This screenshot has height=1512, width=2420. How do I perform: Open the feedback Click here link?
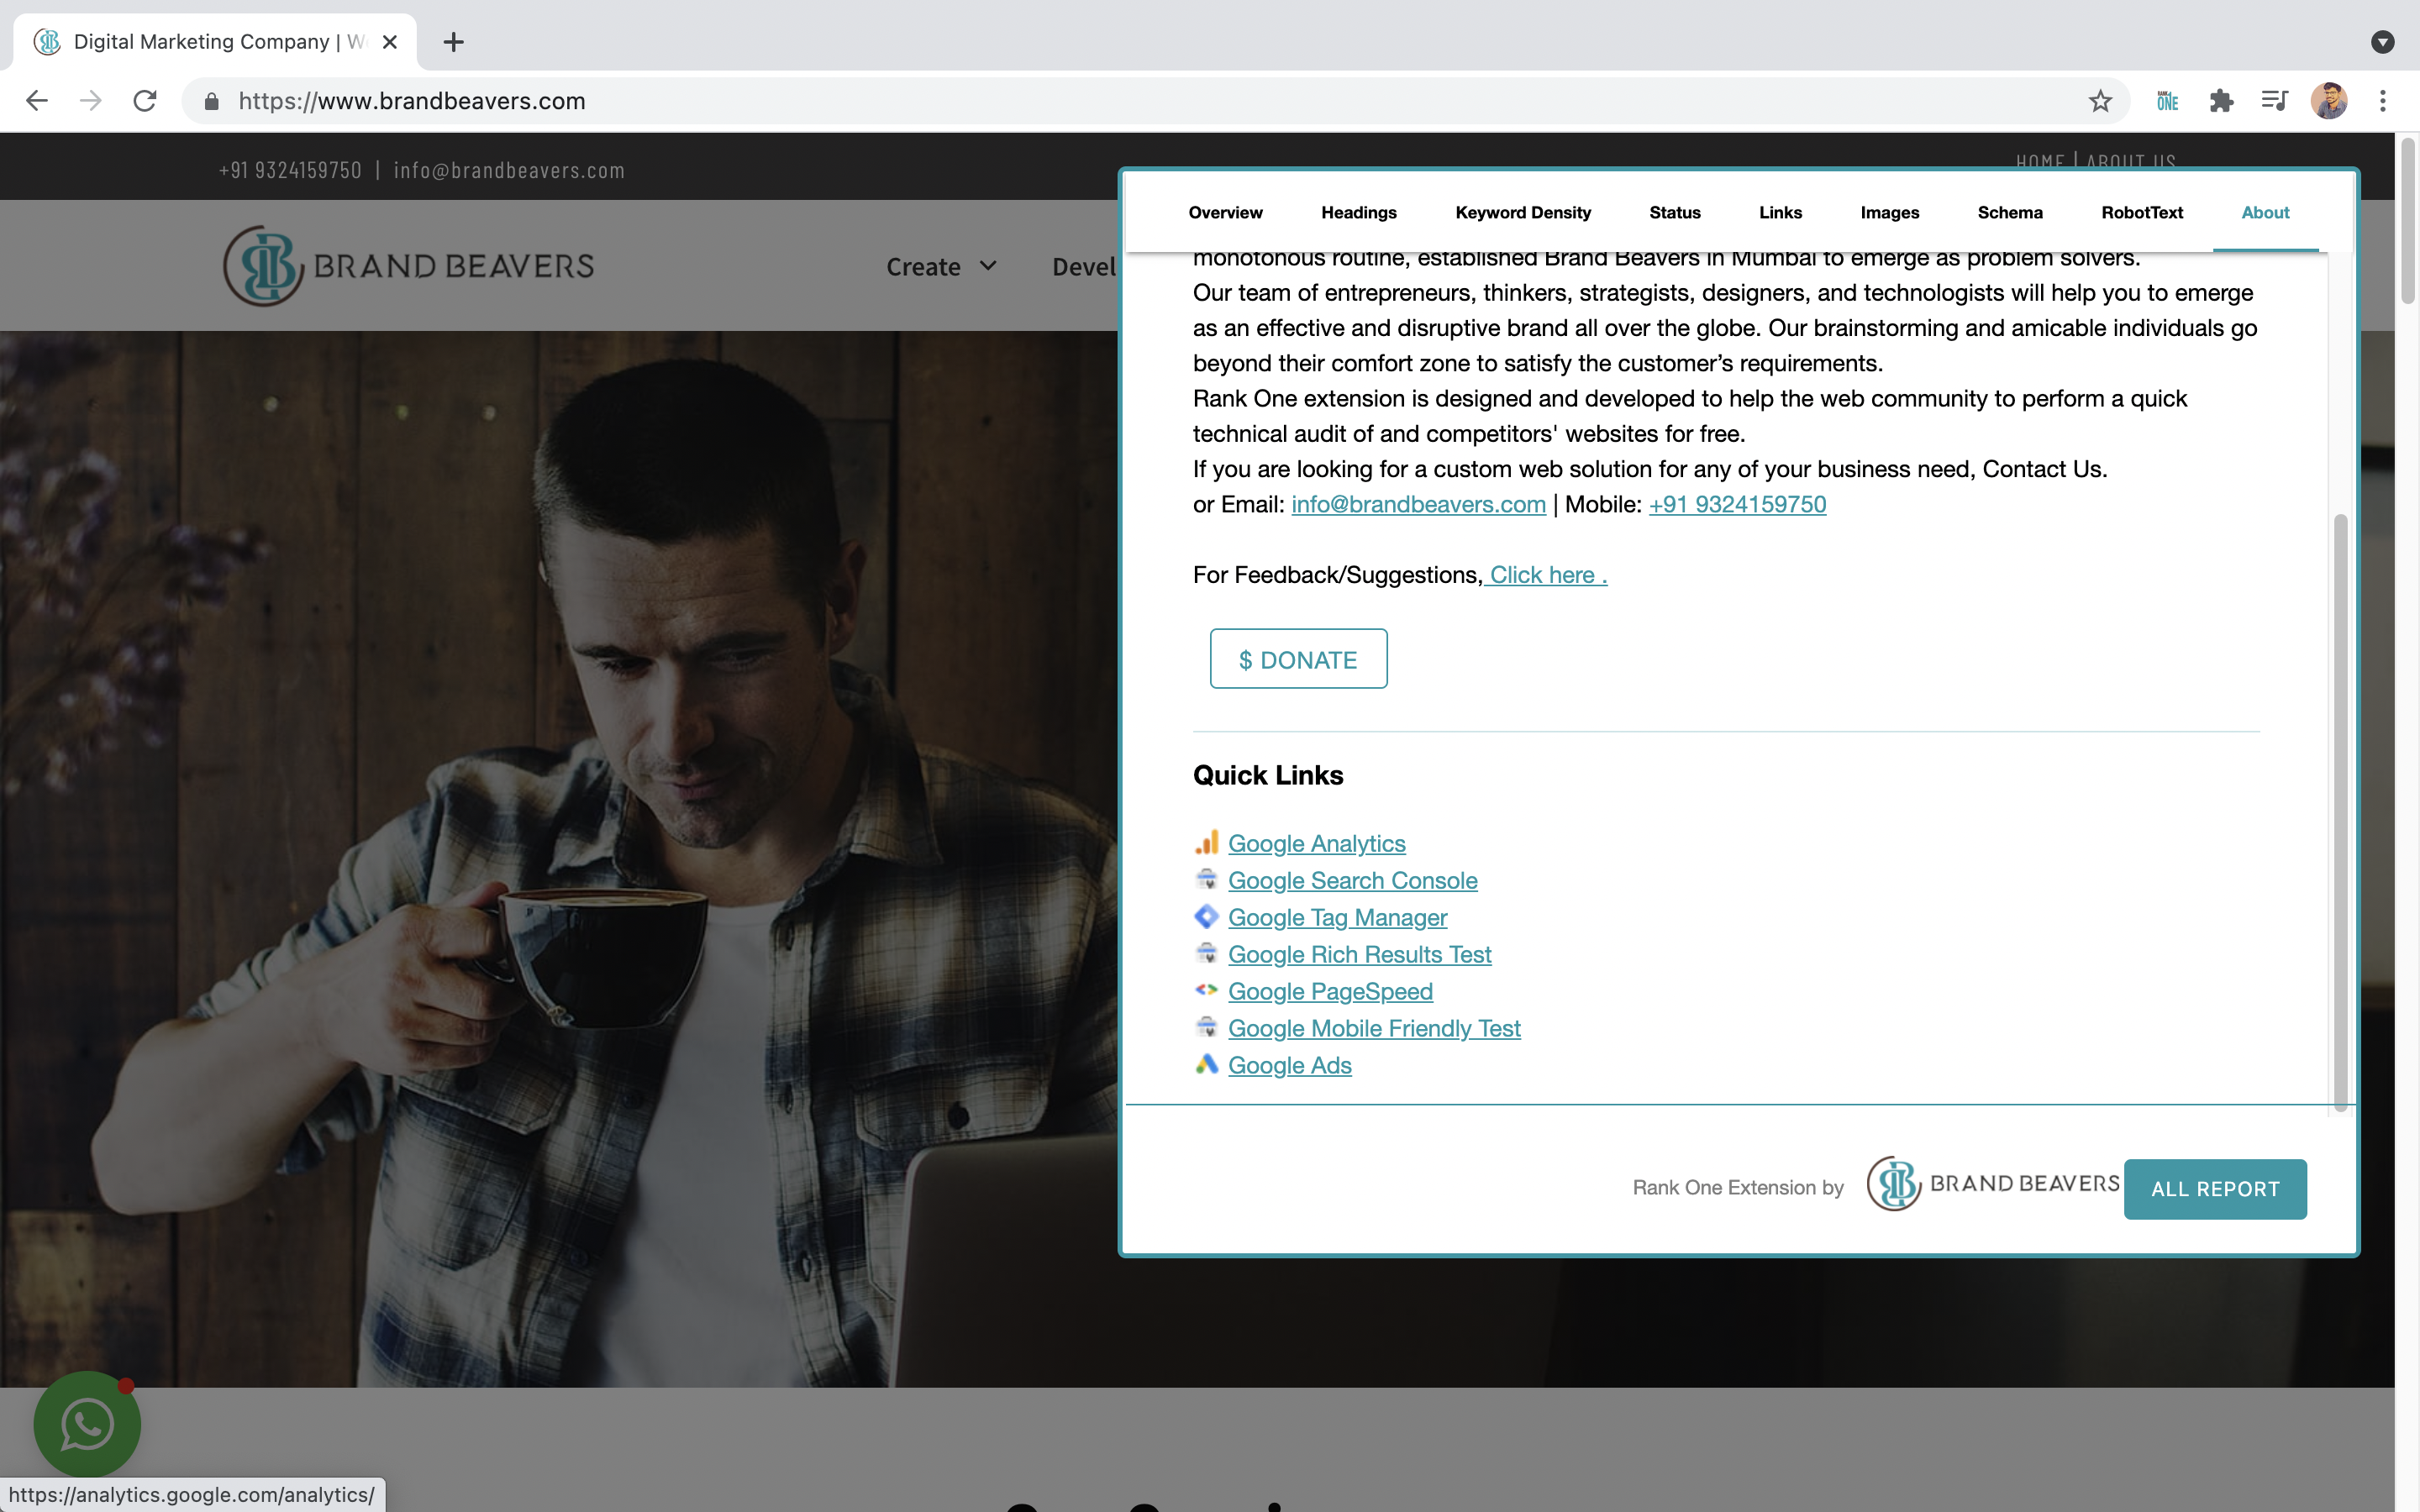[x=1545, y=574]
